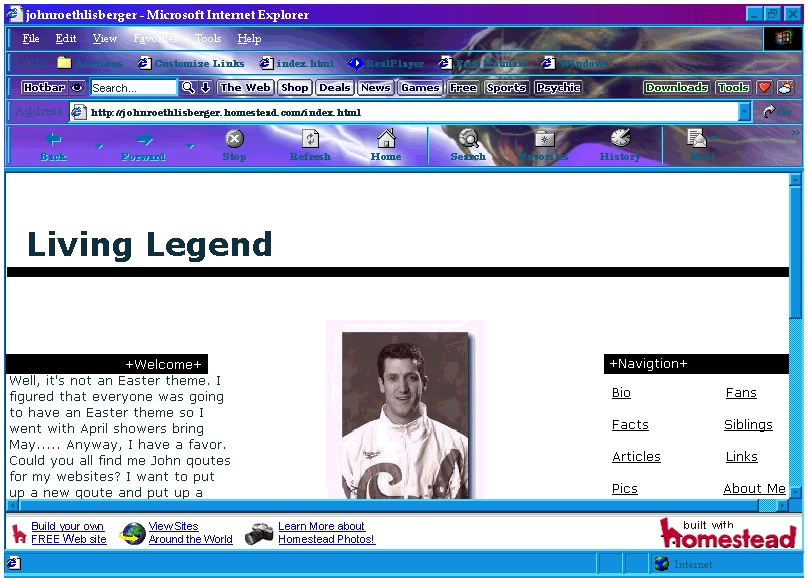Open the folder in the Links bar
Screen dimensions: 808x578
pos(90,63)
